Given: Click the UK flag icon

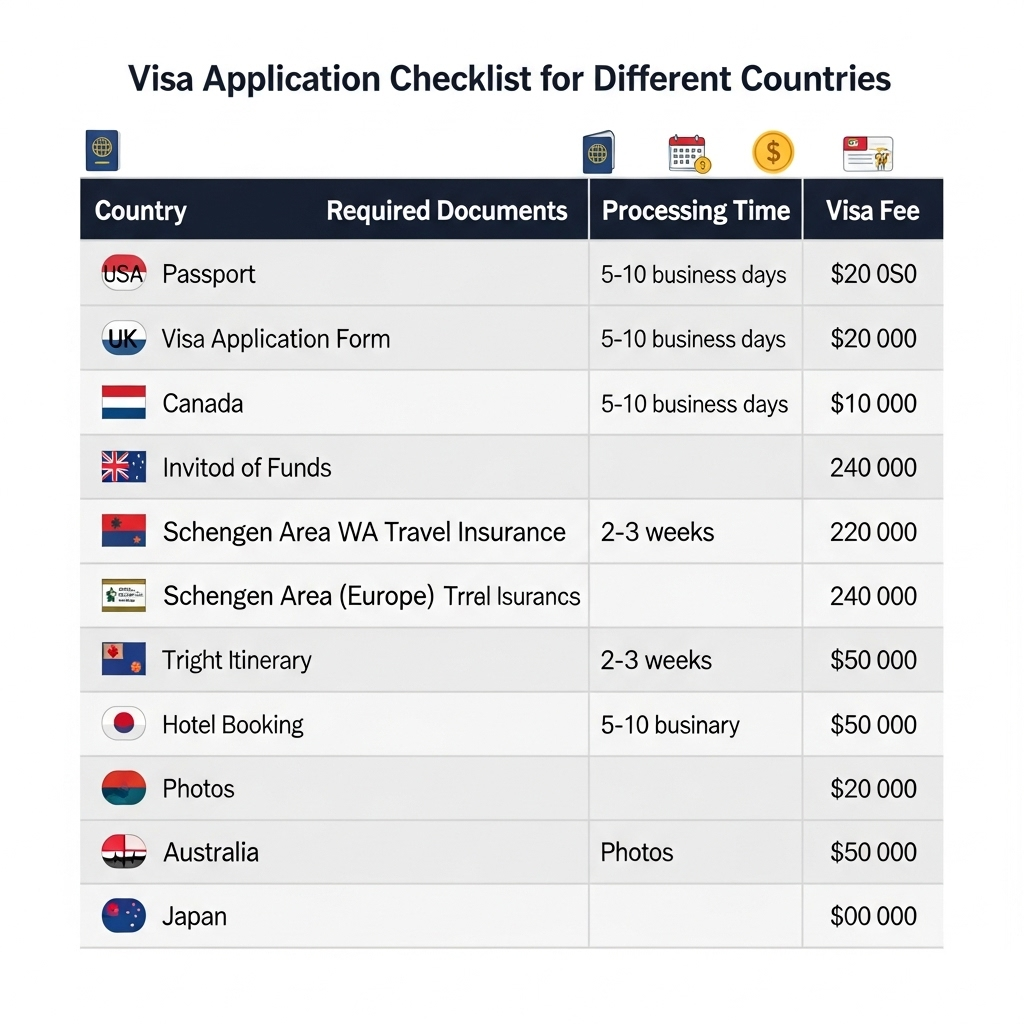Looking at the screenshot, I should tap(124, 339).
